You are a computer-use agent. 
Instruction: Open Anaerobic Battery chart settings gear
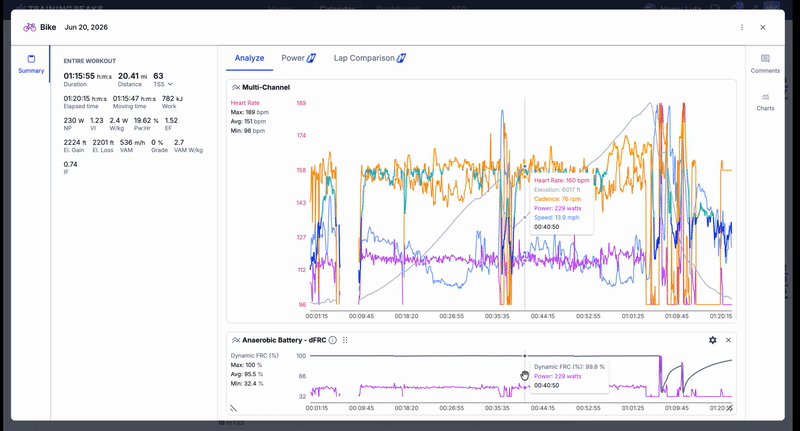pos(712,340)
